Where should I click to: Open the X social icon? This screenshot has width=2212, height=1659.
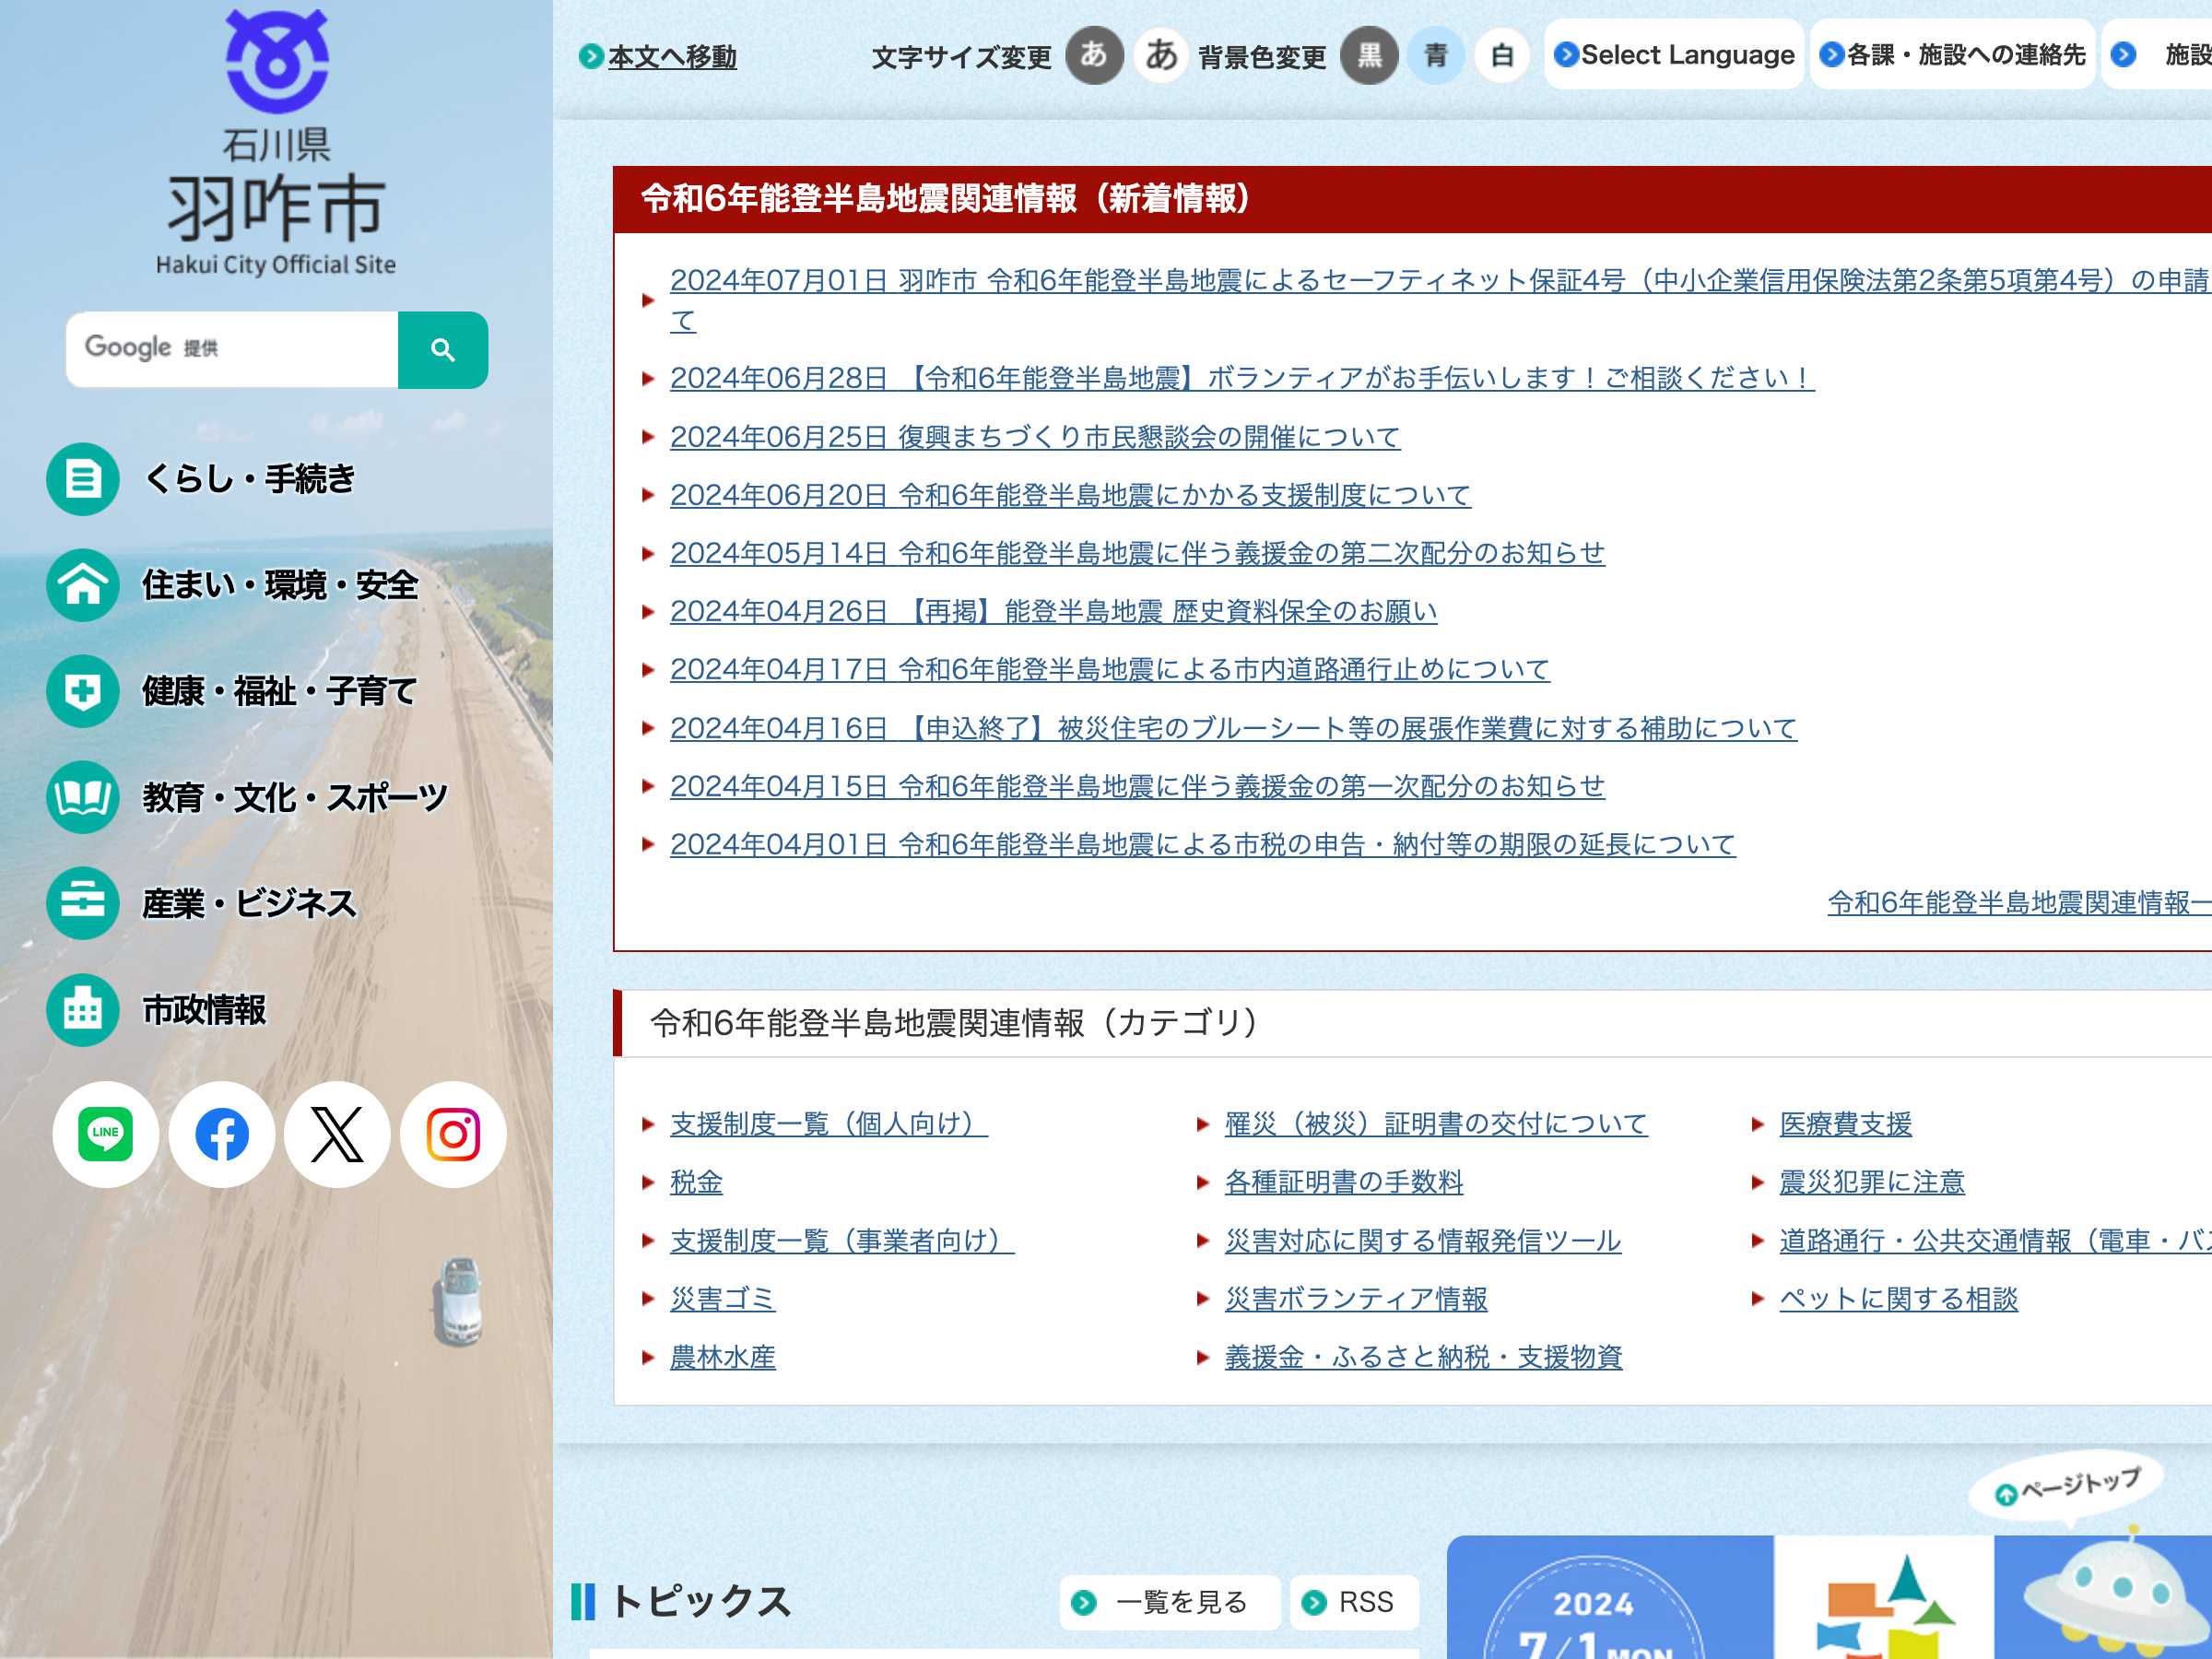click(x=337, y=1134)
